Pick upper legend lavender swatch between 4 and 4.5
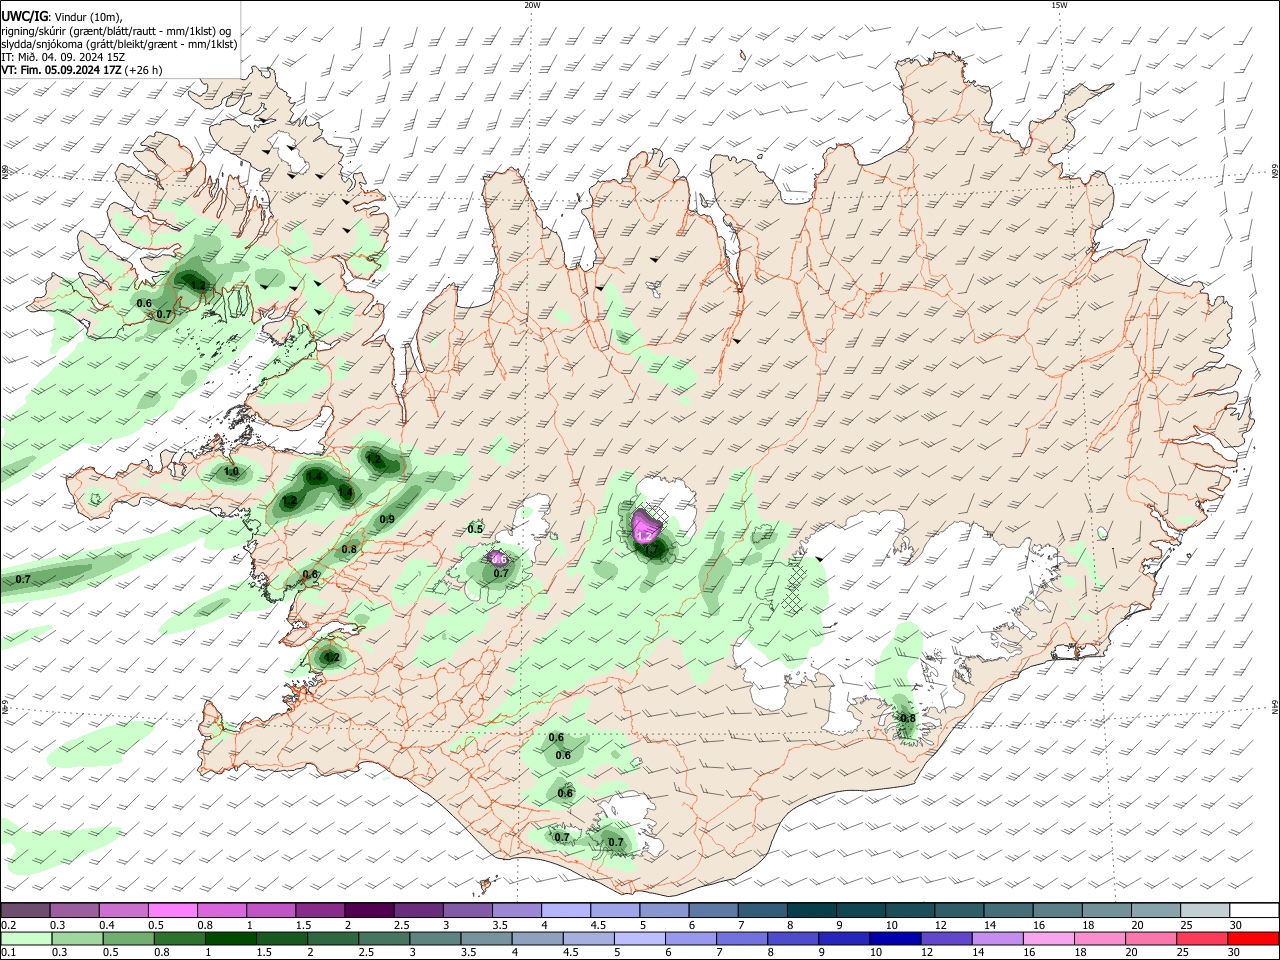The height and width of the screenshot is (960, 1280). click(565, 910)
